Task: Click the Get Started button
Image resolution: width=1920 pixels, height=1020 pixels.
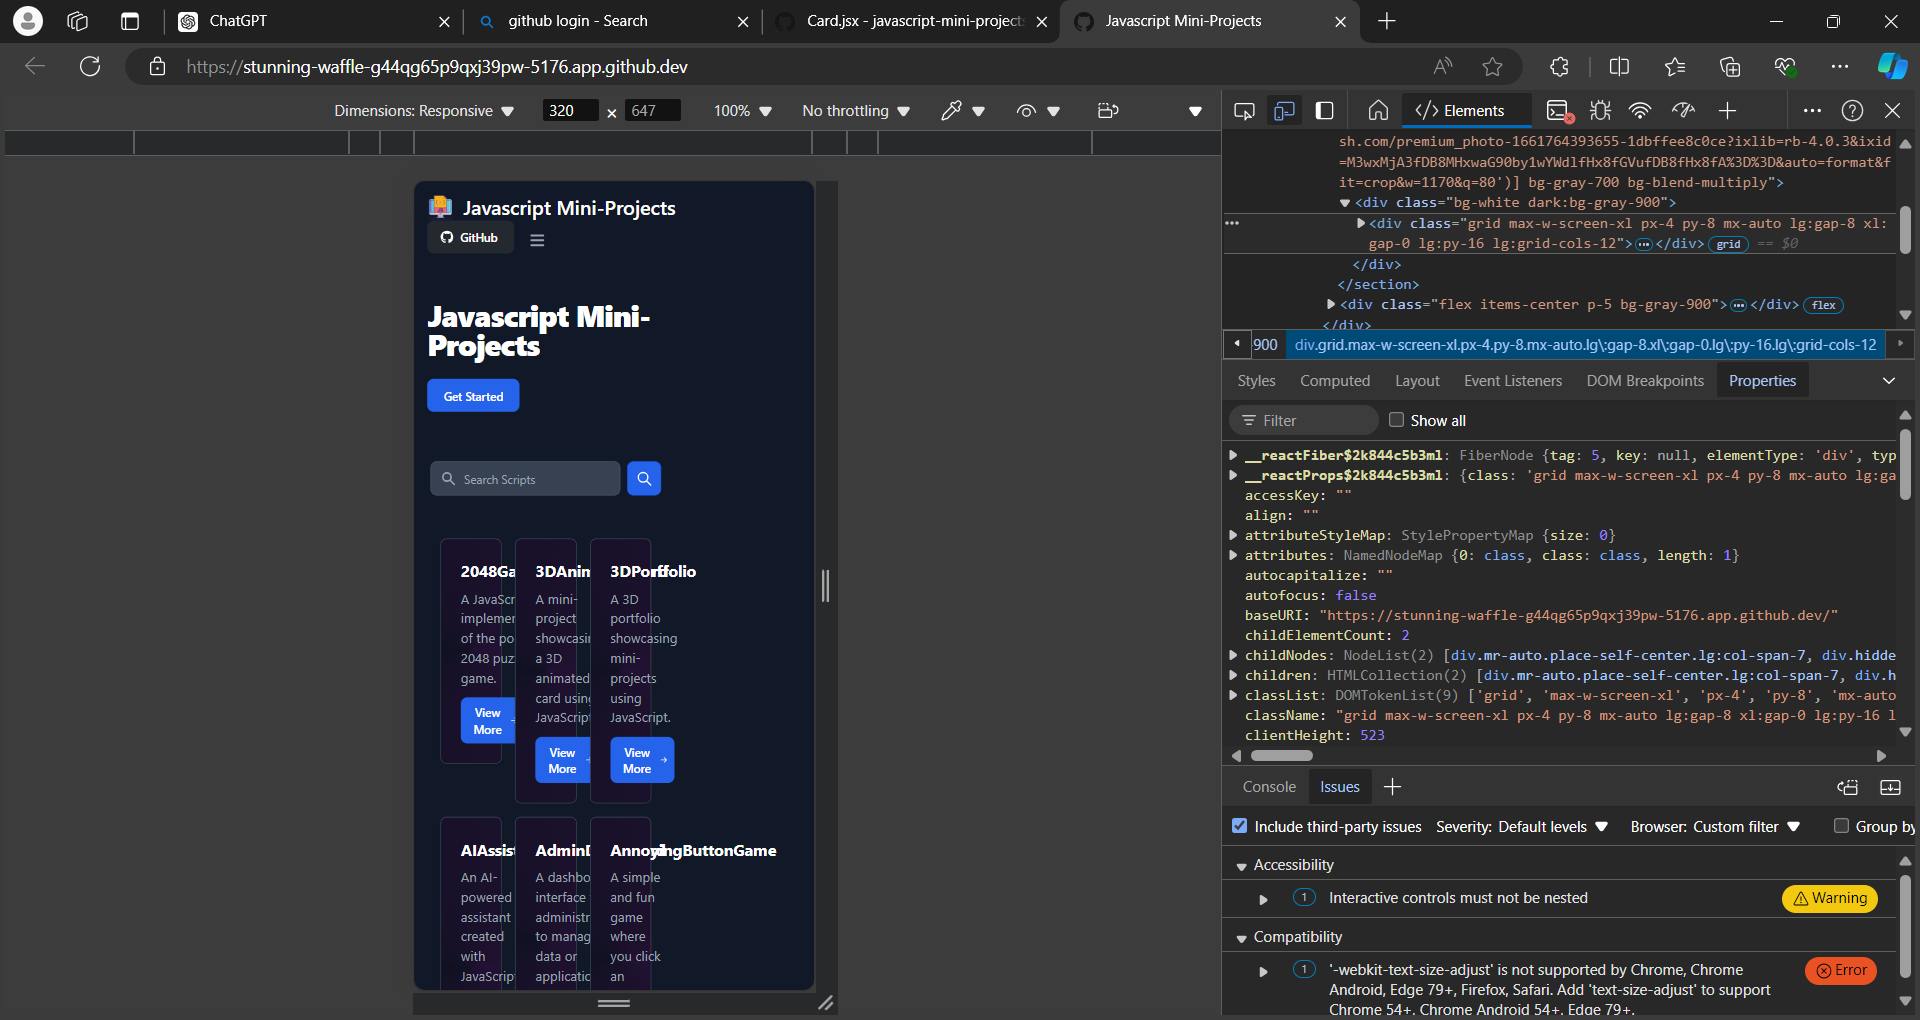Action: [x=474, y=396]
